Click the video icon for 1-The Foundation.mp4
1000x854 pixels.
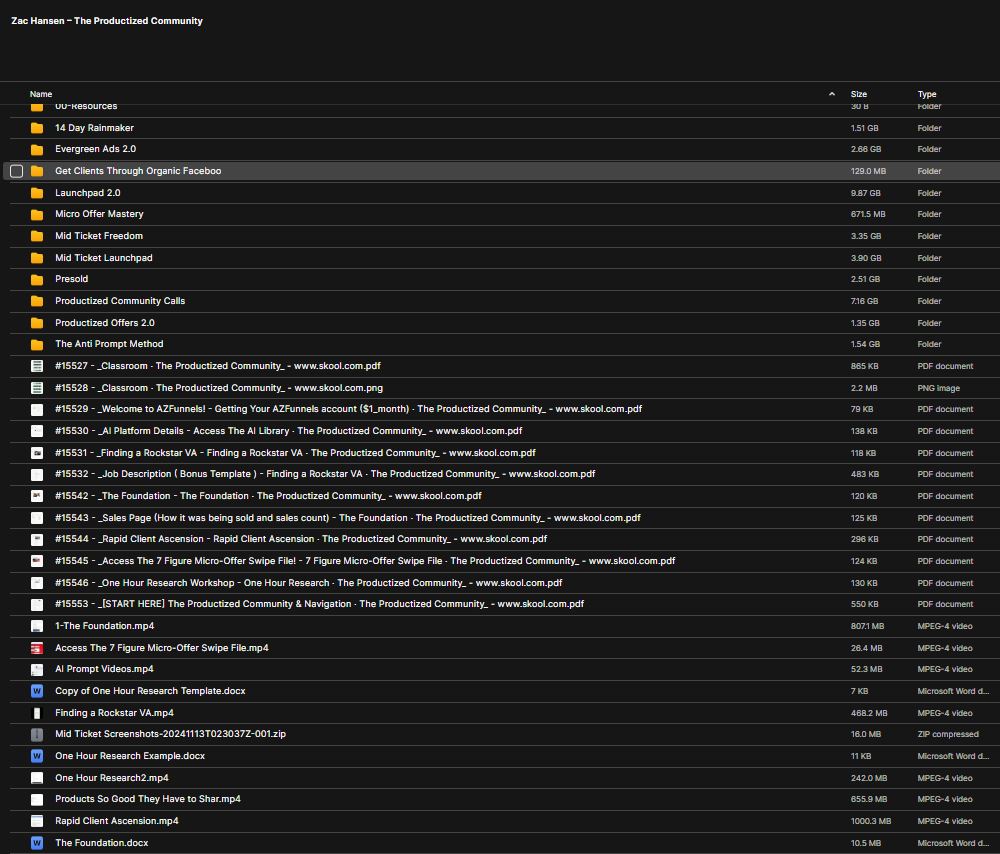(x=36, y=625)
